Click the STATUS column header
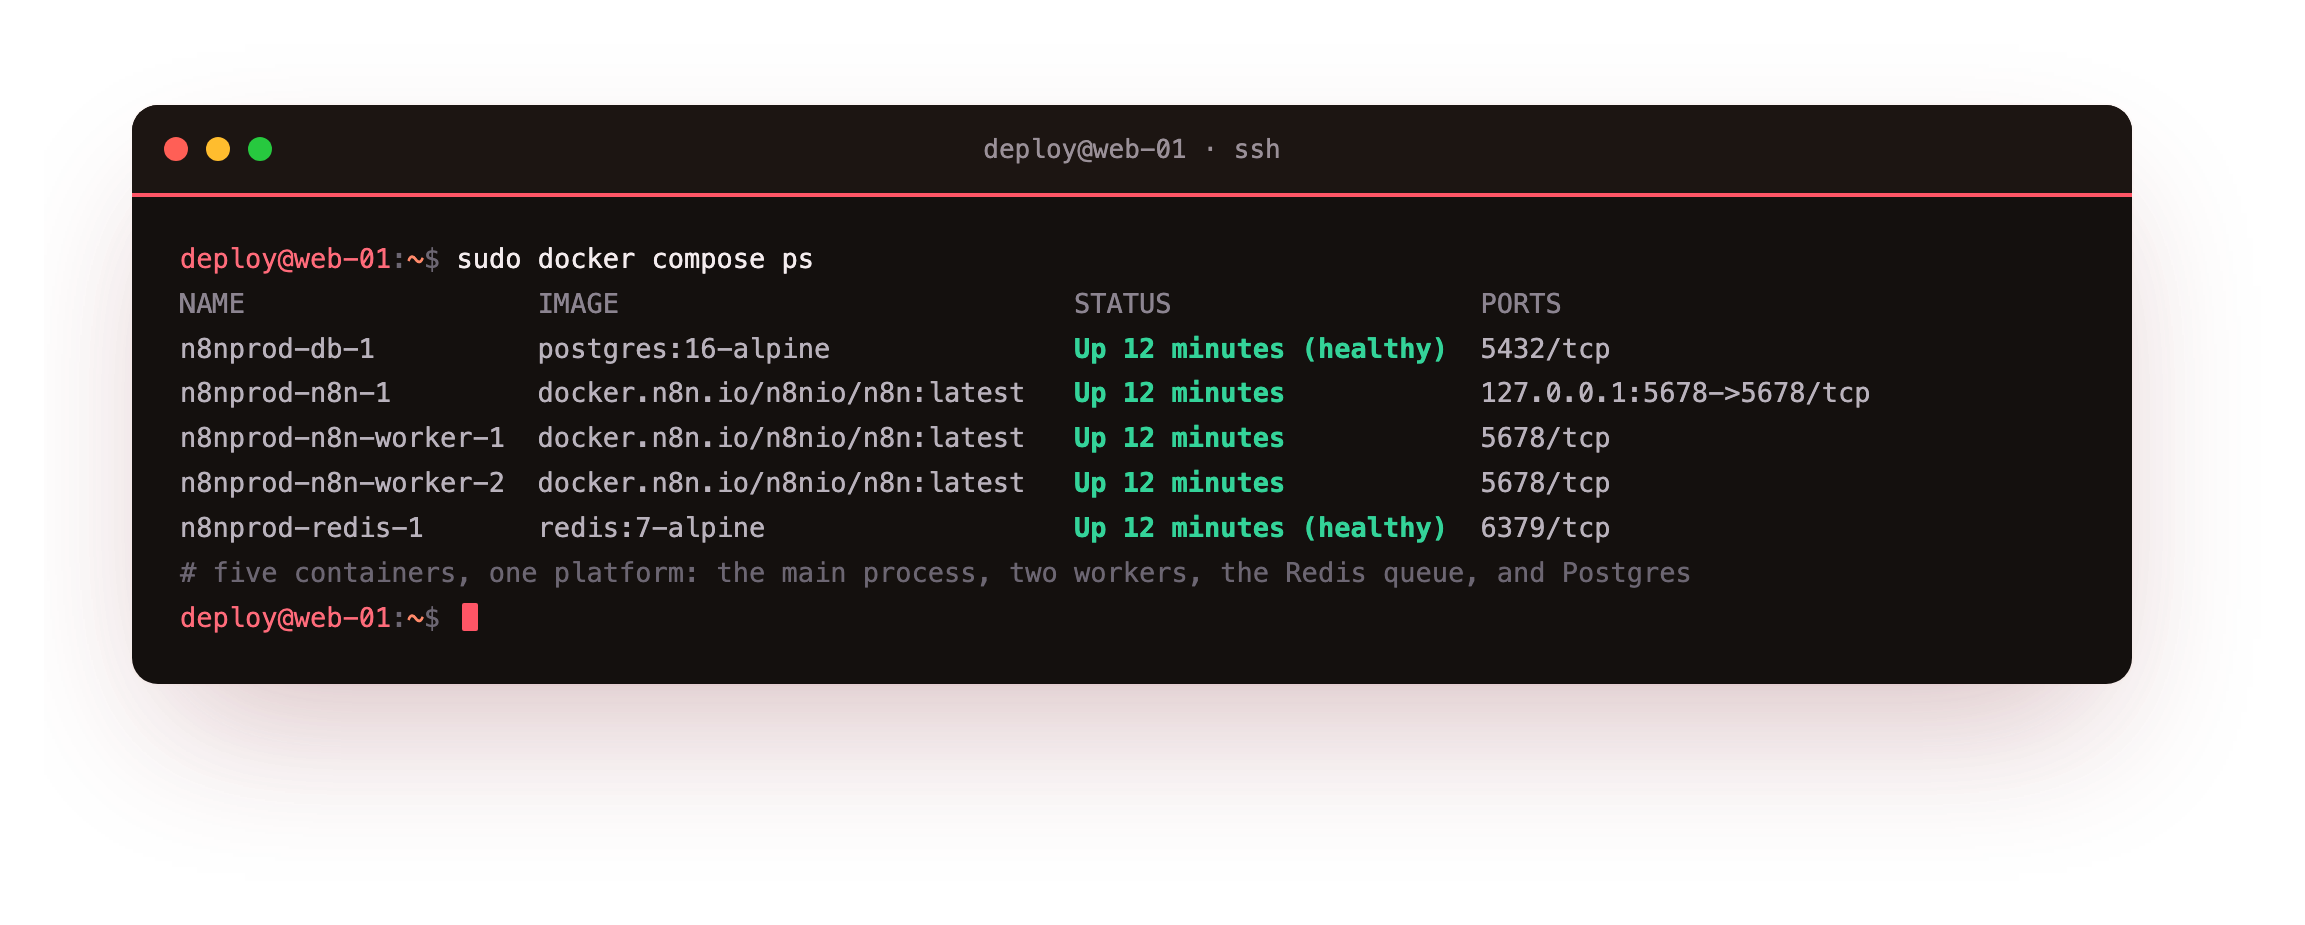 [1122, 304]
